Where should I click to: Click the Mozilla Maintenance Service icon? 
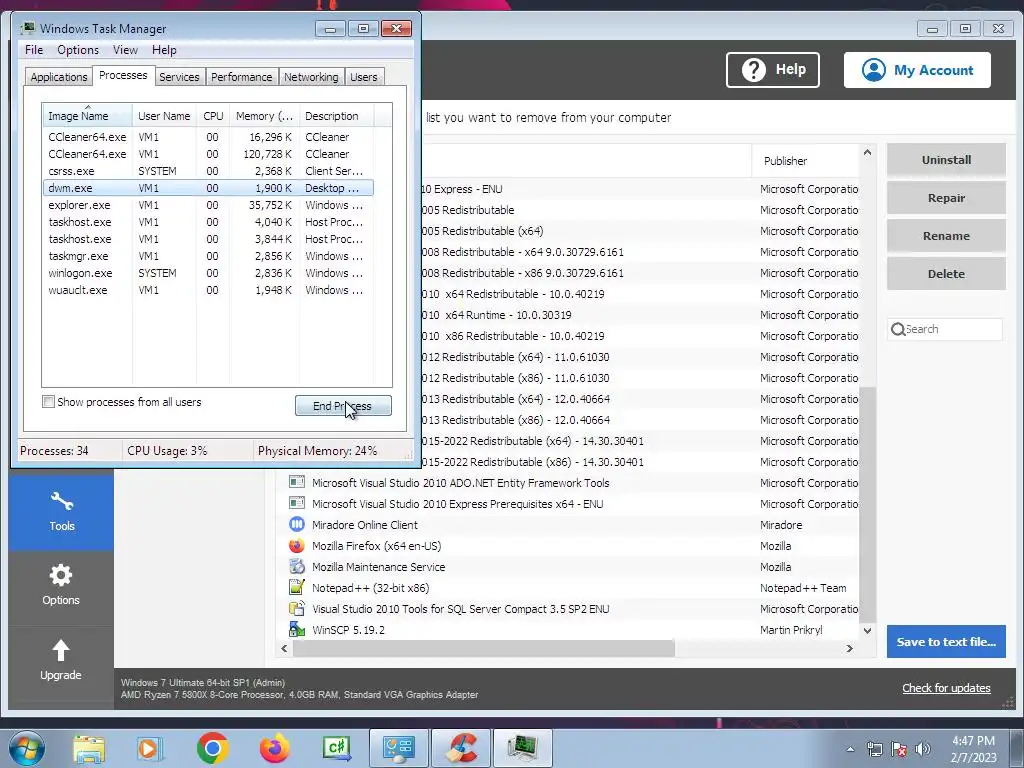tap(296, 566)
